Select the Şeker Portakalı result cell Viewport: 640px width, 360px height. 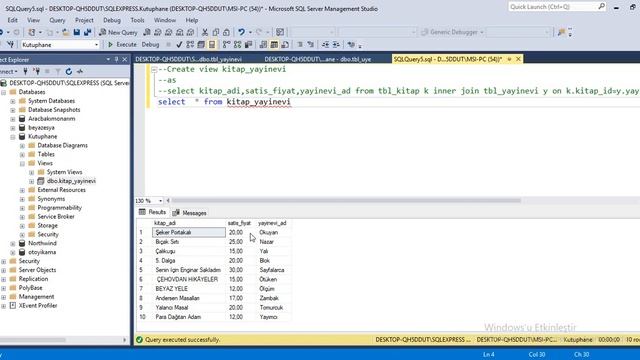pyautogui.click(x=189, y=232)
